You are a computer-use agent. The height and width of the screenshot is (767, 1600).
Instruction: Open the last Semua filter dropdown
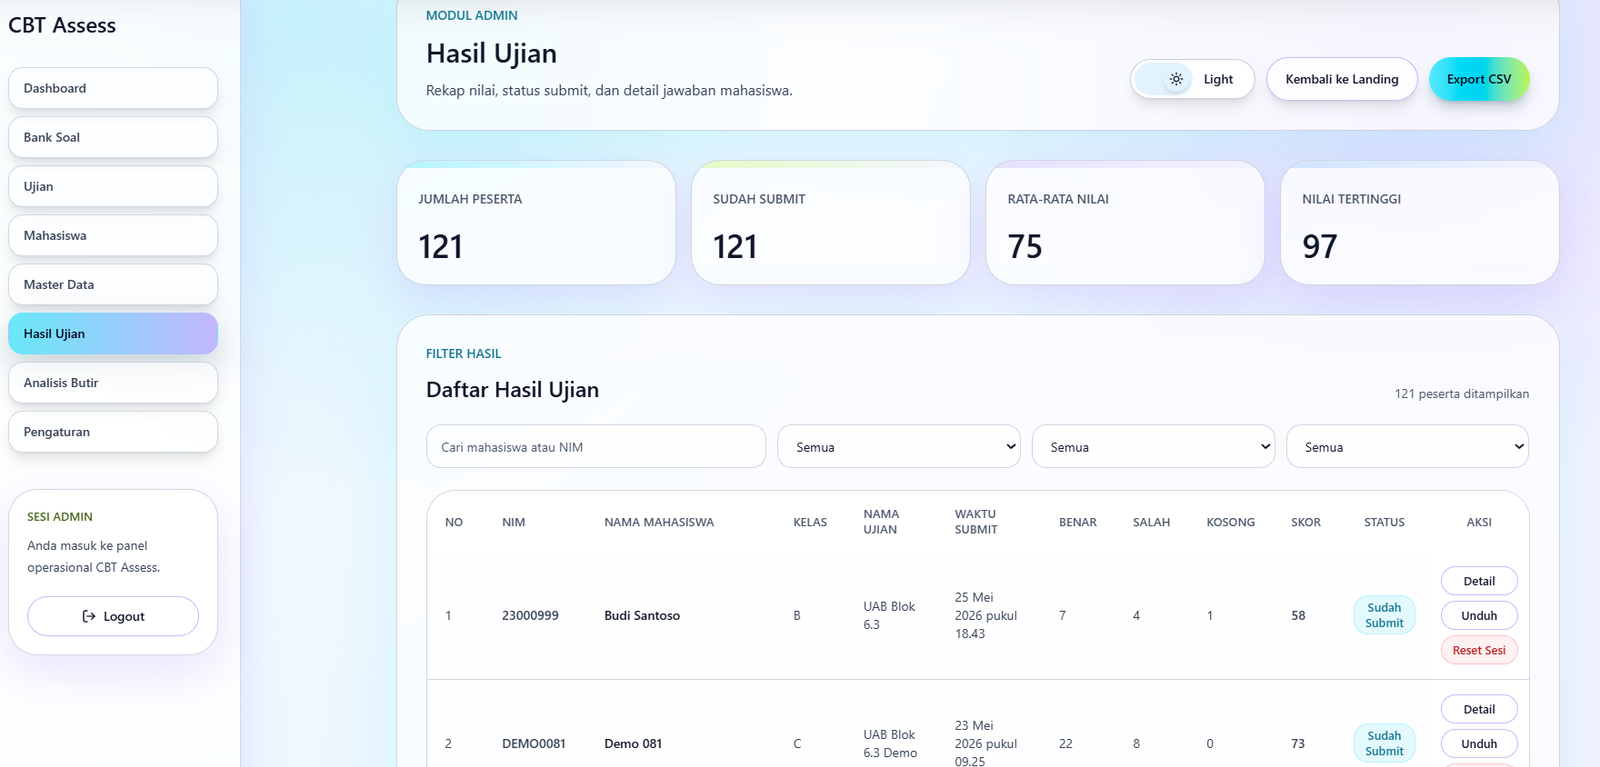(x=1407, y=447)
